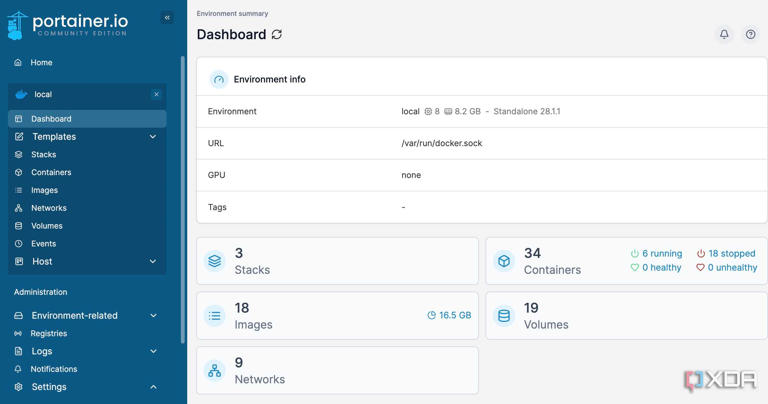This screenshot has height=404, width=768.
Task: Collapse the Settings chevron
Action: tap(153, 387)
